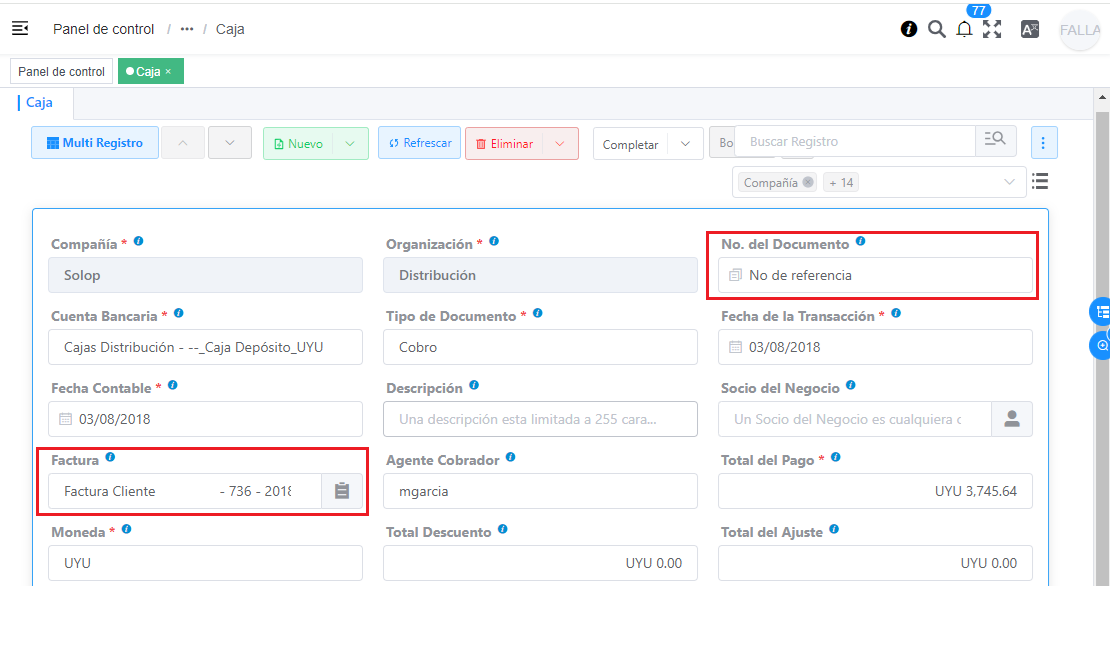
Task: Expand the Completar dropdown arrow
Action: coord(685,144)
